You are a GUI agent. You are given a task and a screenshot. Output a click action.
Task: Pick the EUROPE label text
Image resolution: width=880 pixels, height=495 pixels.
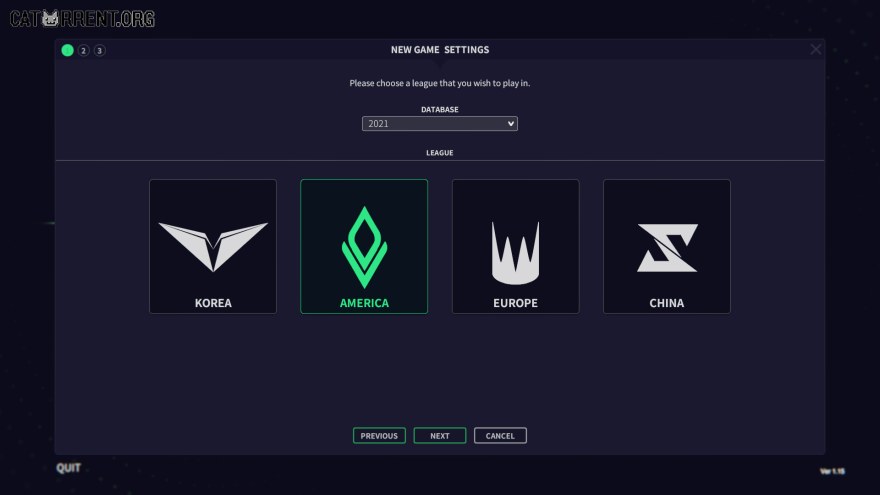click(515, 303)
